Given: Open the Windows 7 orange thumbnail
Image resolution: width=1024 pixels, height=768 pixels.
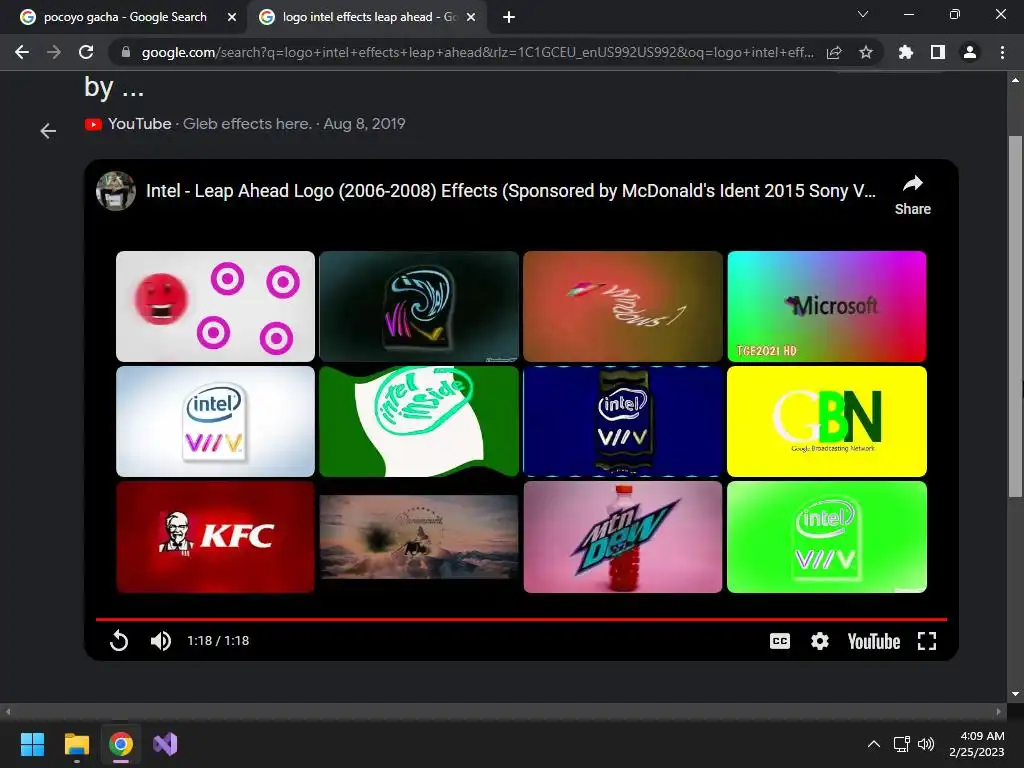Looking at the screenshot, I should (x=623, y=306).
